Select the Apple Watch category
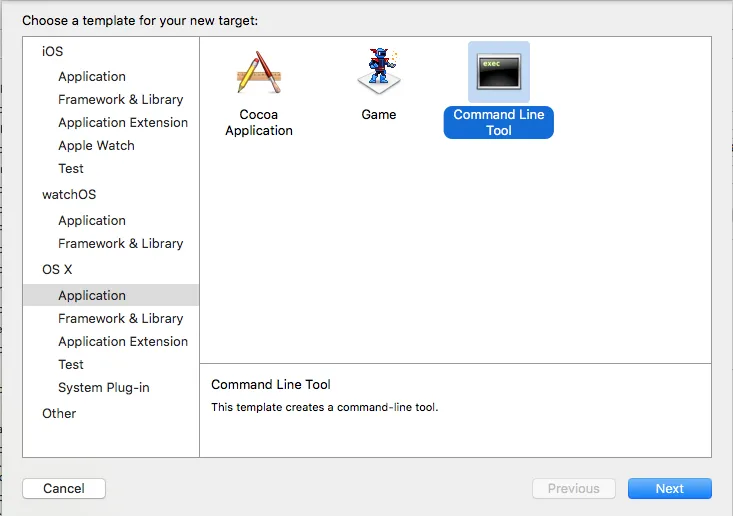 pyautogui.click(x=96, y=145)
